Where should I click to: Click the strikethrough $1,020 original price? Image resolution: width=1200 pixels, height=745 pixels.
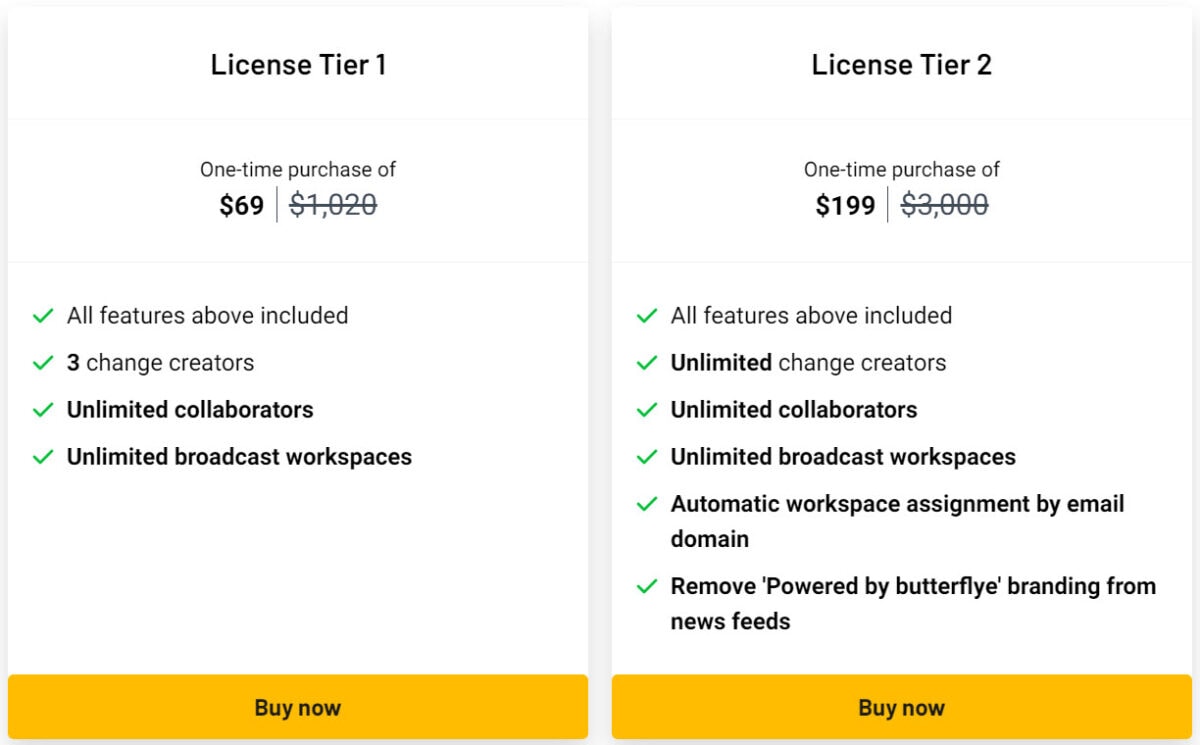click(x=333, y=205)
